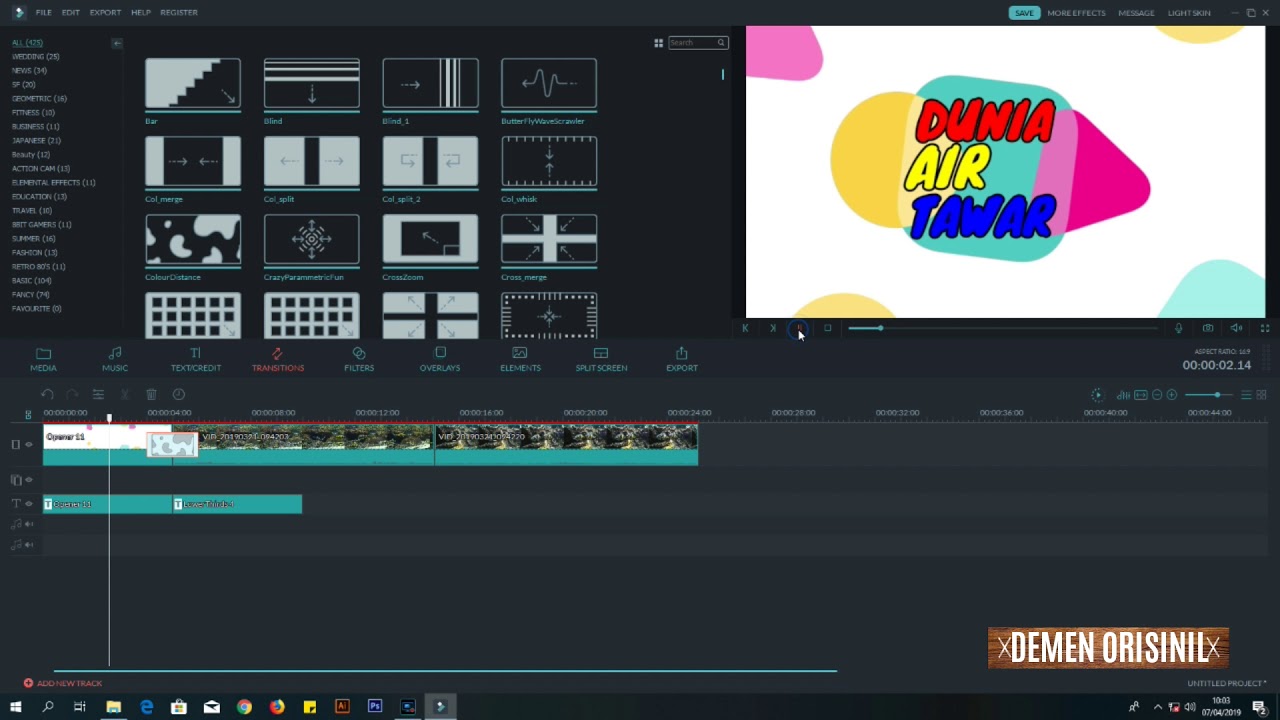The image size is (1280, 720).
Task: Click the transitions Search field
Action: pos(697,43)
